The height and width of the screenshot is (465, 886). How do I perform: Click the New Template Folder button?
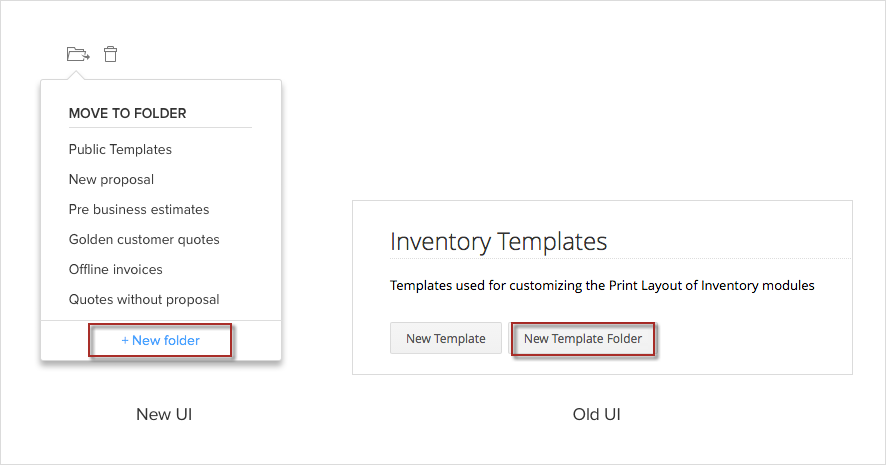coord(583,338)
